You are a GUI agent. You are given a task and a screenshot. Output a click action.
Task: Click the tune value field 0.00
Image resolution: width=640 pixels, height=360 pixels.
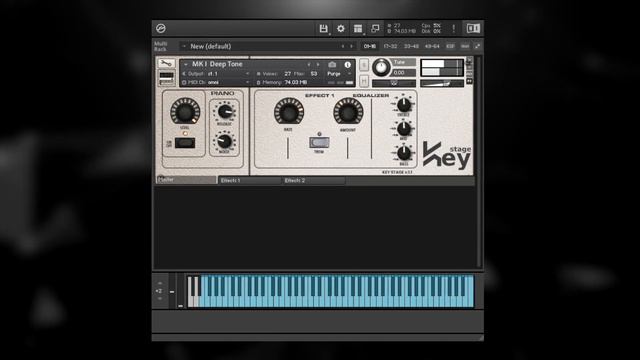pos(403,73)
